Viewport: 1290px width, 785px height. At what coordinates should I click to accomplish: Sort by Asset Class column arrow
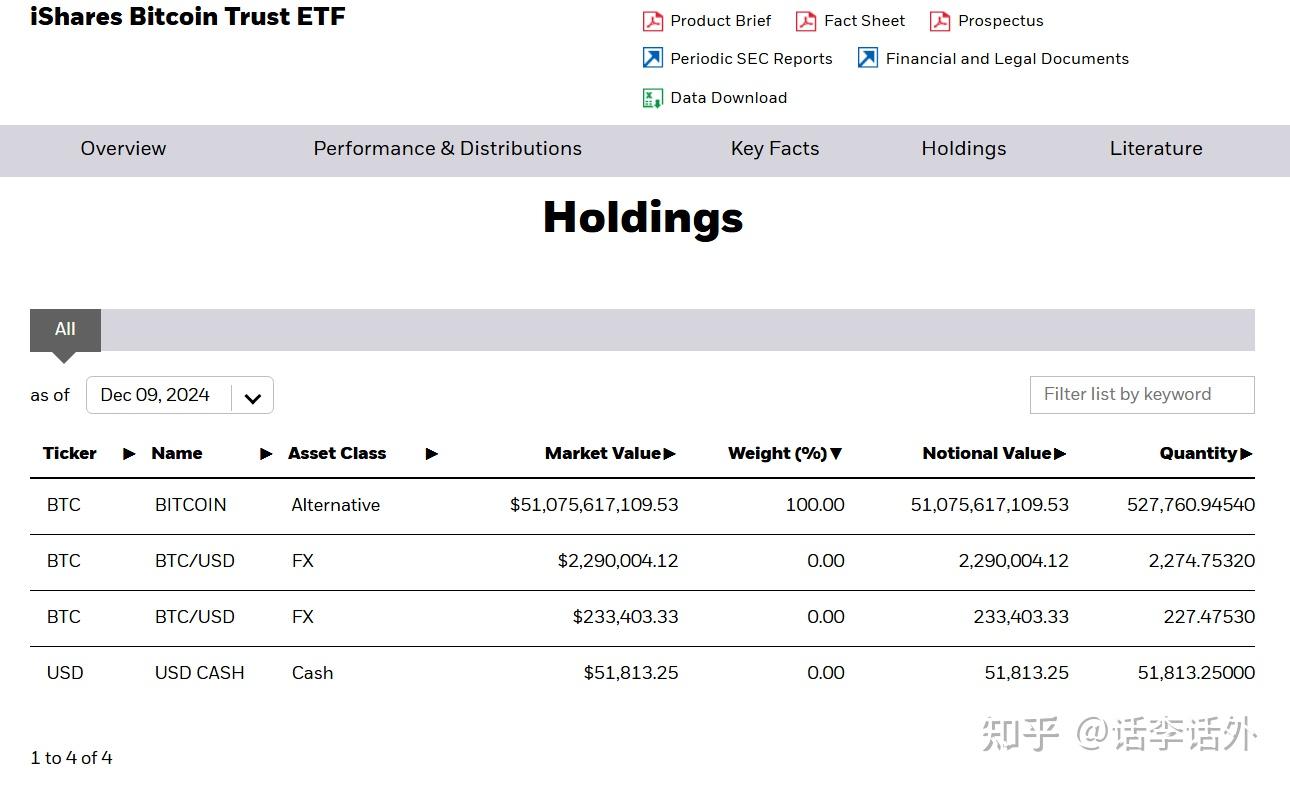(432, 454)
